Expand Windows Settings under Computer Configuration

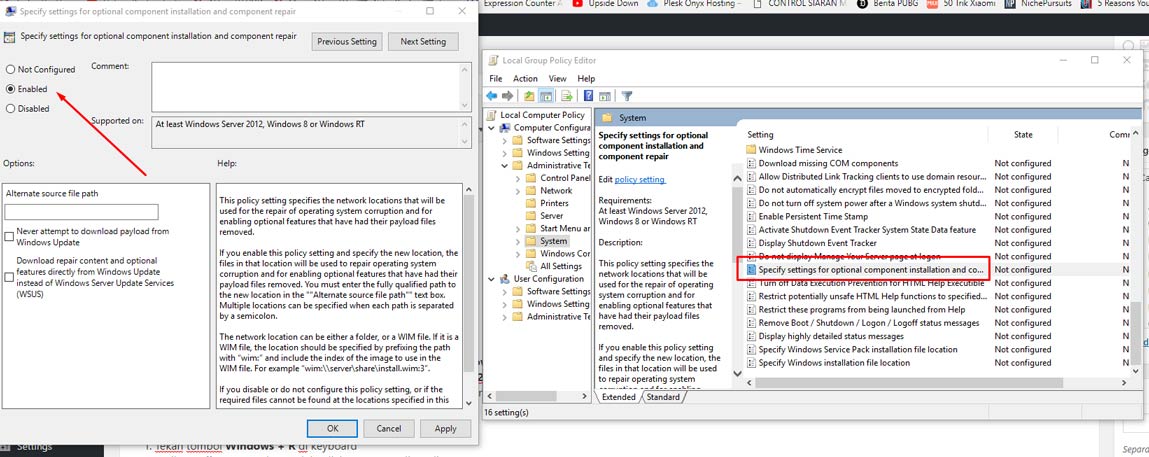click(505, 153)
